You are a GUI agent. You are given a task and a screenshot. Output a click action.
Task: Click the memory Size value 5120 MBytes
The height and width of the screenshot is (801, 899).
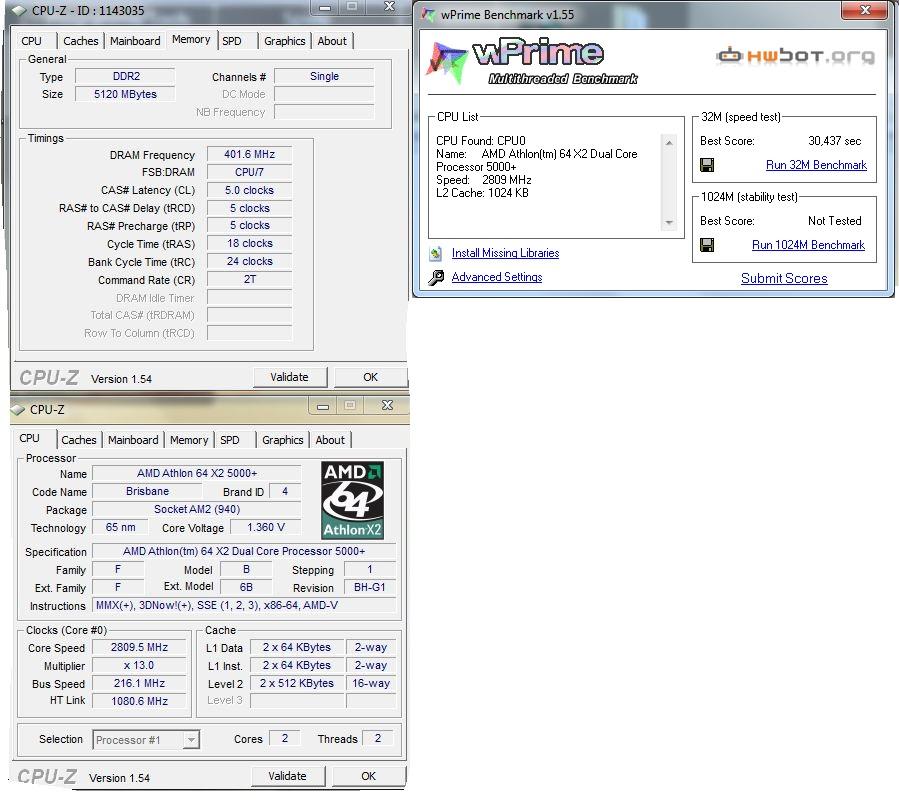125,95
